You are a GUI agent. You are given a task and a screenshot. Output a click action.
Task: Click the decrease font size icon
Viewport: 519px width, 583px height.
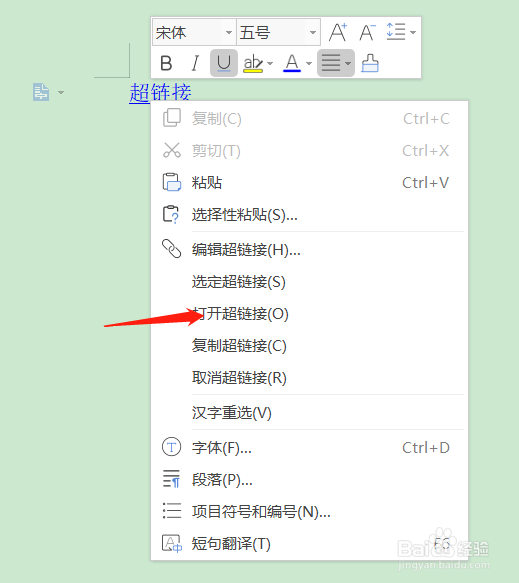[367, 32]
